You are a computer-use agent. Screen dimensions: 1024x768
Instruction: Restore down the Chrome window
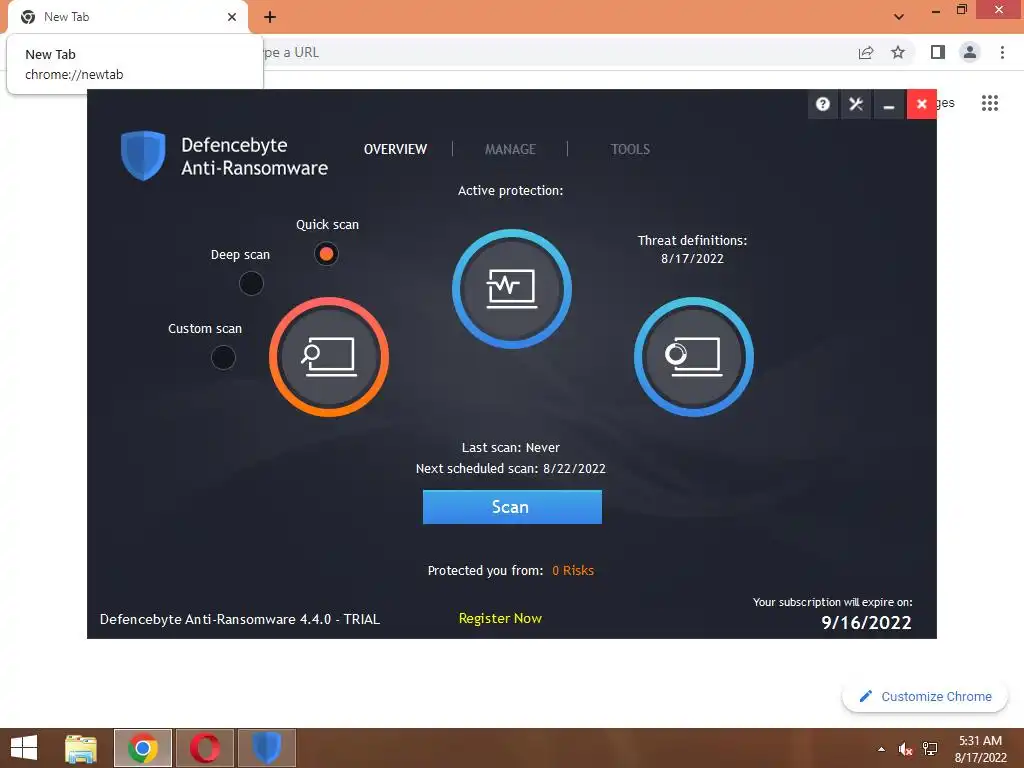(x=961, y=9)
